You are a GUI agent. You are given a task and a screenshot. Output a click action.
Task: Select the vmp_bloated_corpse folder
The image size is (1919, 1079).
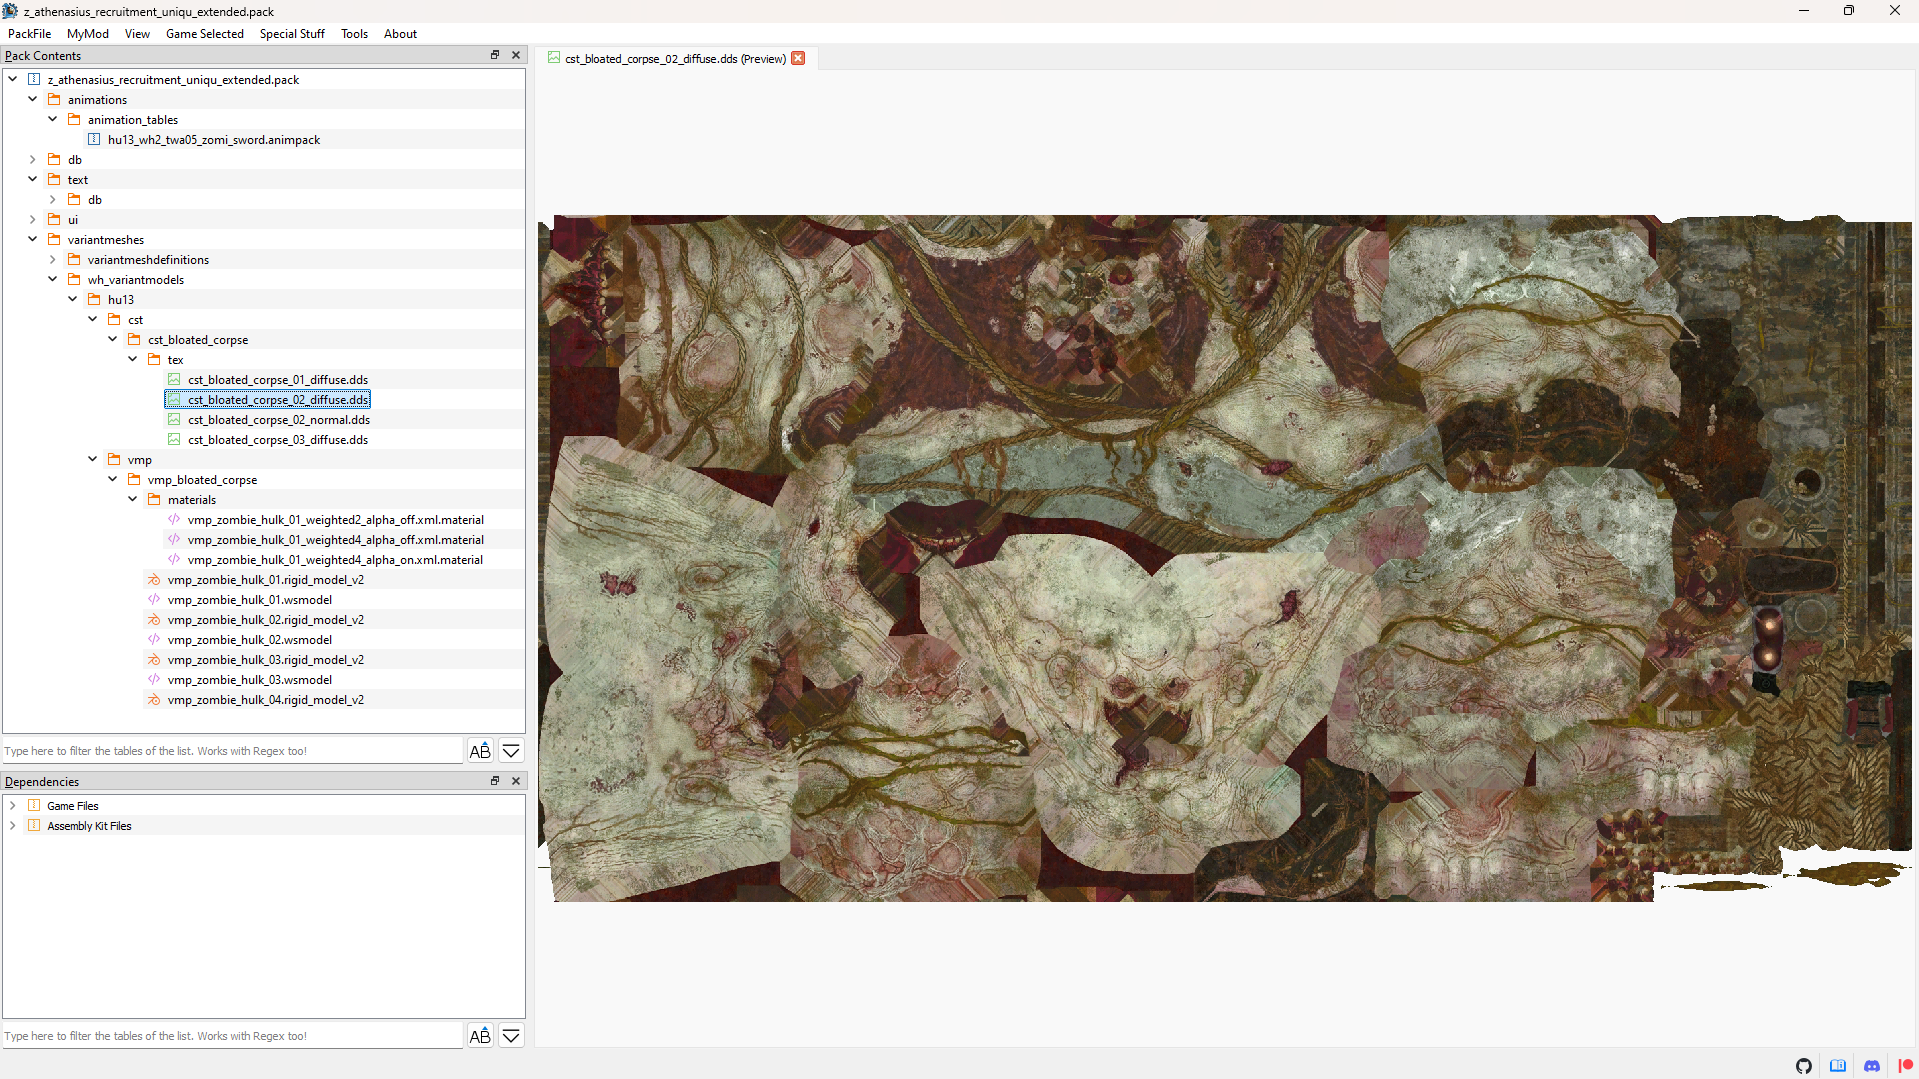pos(202,480)
